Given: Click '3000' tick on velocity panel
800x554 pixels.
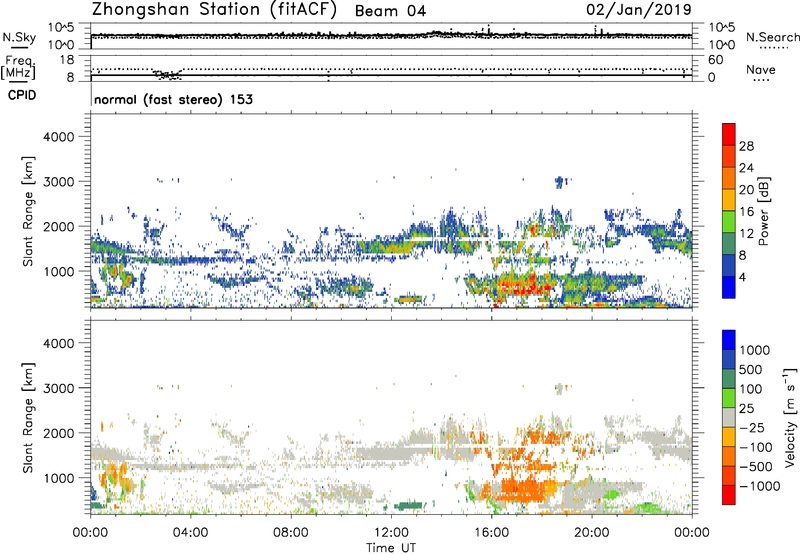Looking at the screenshot, I should [x=59, y=388].
